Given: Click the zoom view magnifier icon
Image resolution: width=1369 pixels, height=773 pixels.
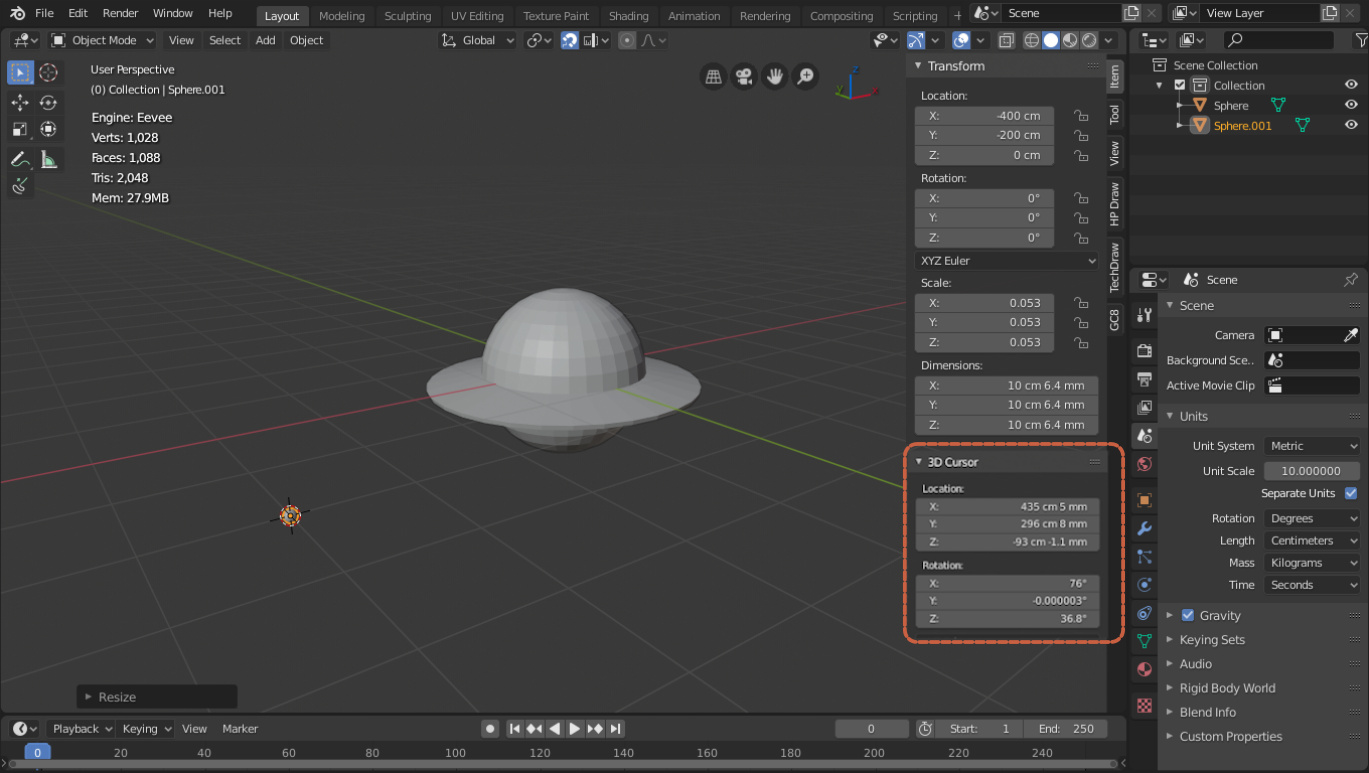Looking at the screenshot, I should click(x=806, y=77).
